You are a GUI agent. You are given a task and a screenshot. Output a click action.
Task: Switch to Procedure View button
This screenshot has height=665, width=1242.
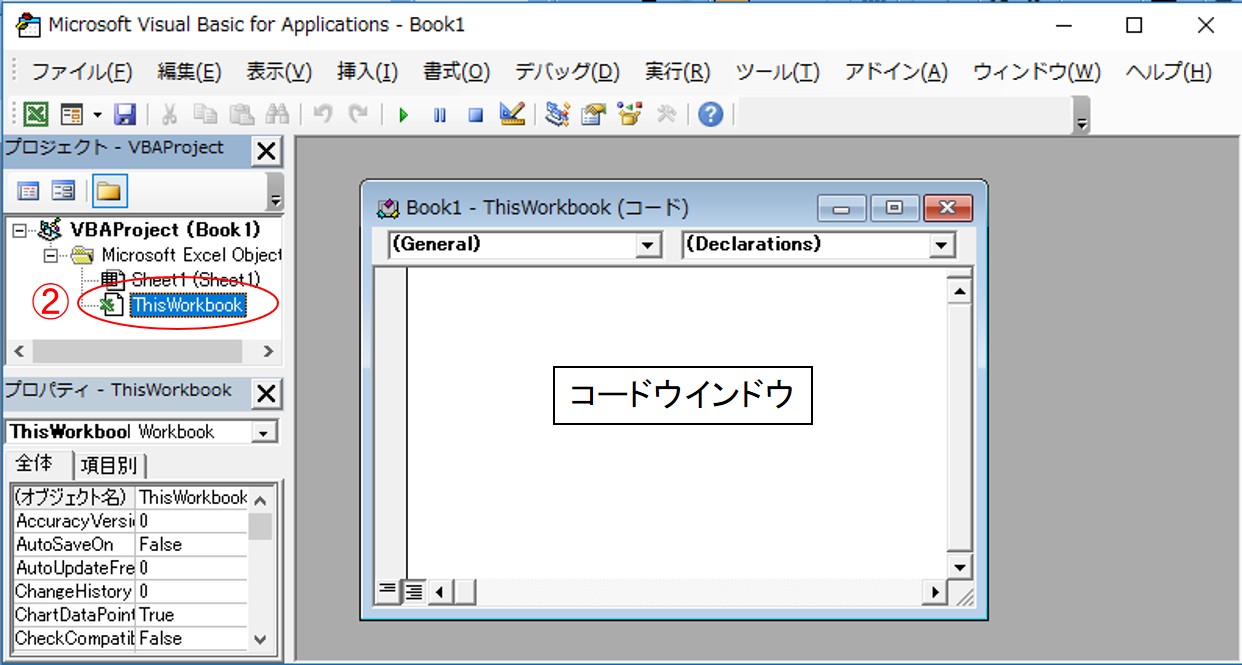(387, 592)
